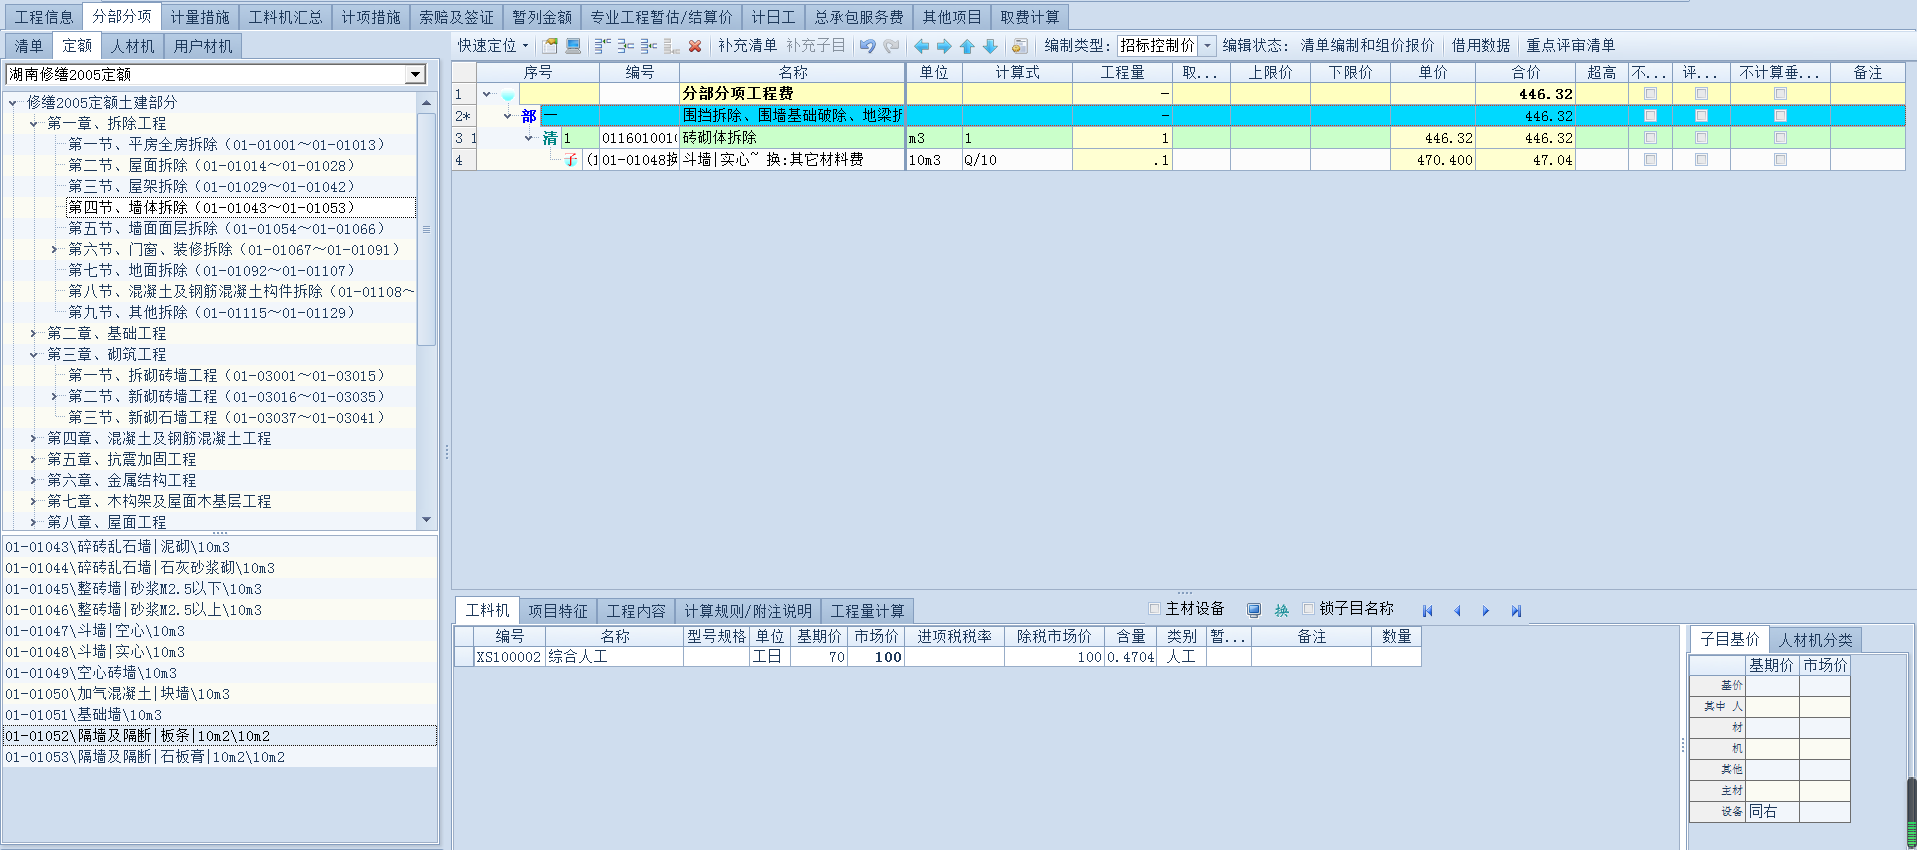1917x850 pixels.
Task: Click the tree scroll-up arrow
Action: (427, 103)
